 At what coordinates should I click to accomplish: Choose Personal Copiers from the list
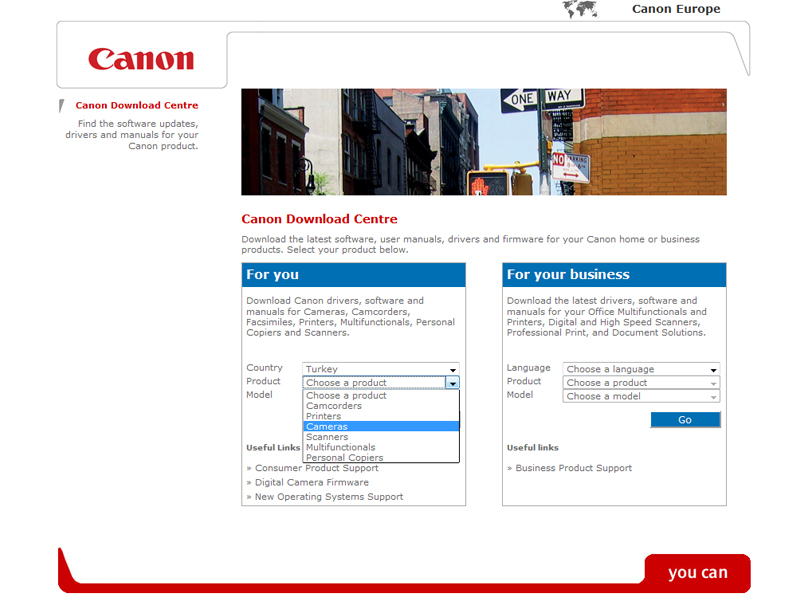[x=344, y=458]
